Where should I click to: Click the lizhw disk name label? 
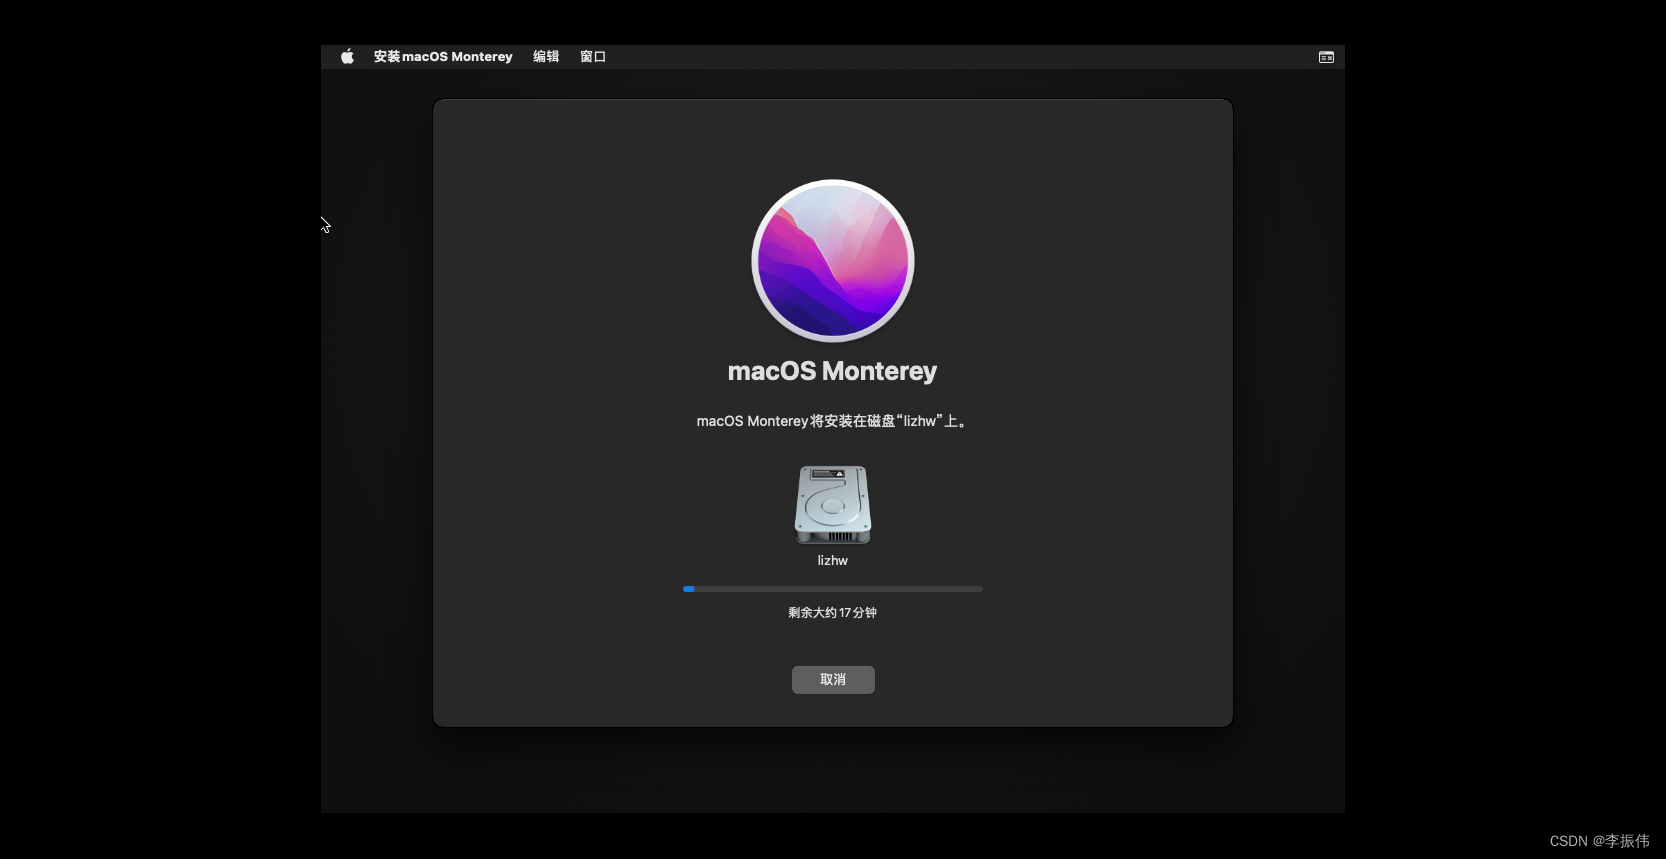[832, 561]
